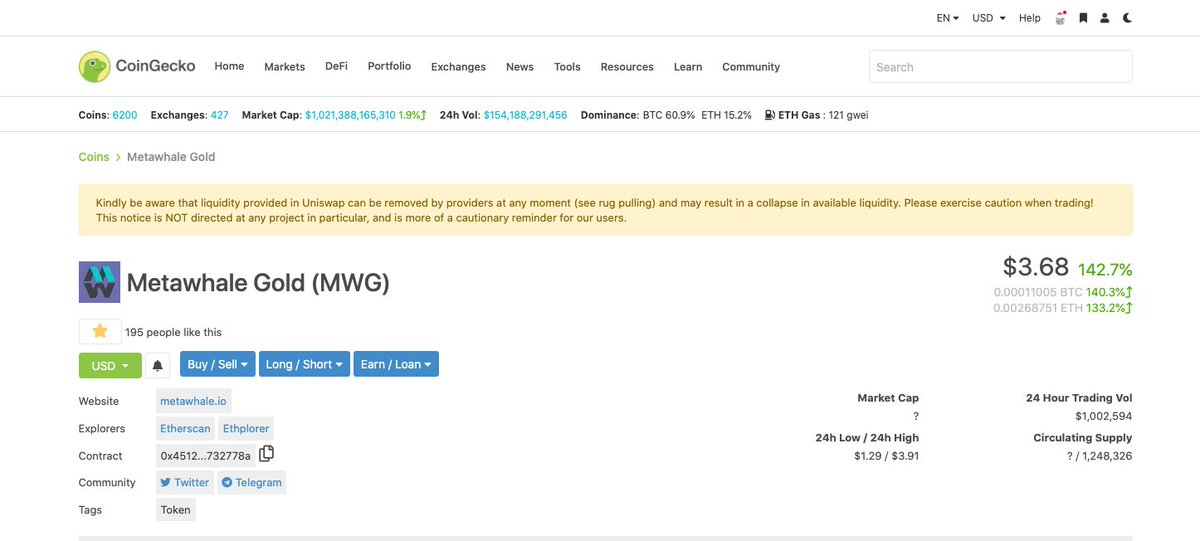Click the star favorite button
Viewport: 1200px width, 541px height.
100,331
